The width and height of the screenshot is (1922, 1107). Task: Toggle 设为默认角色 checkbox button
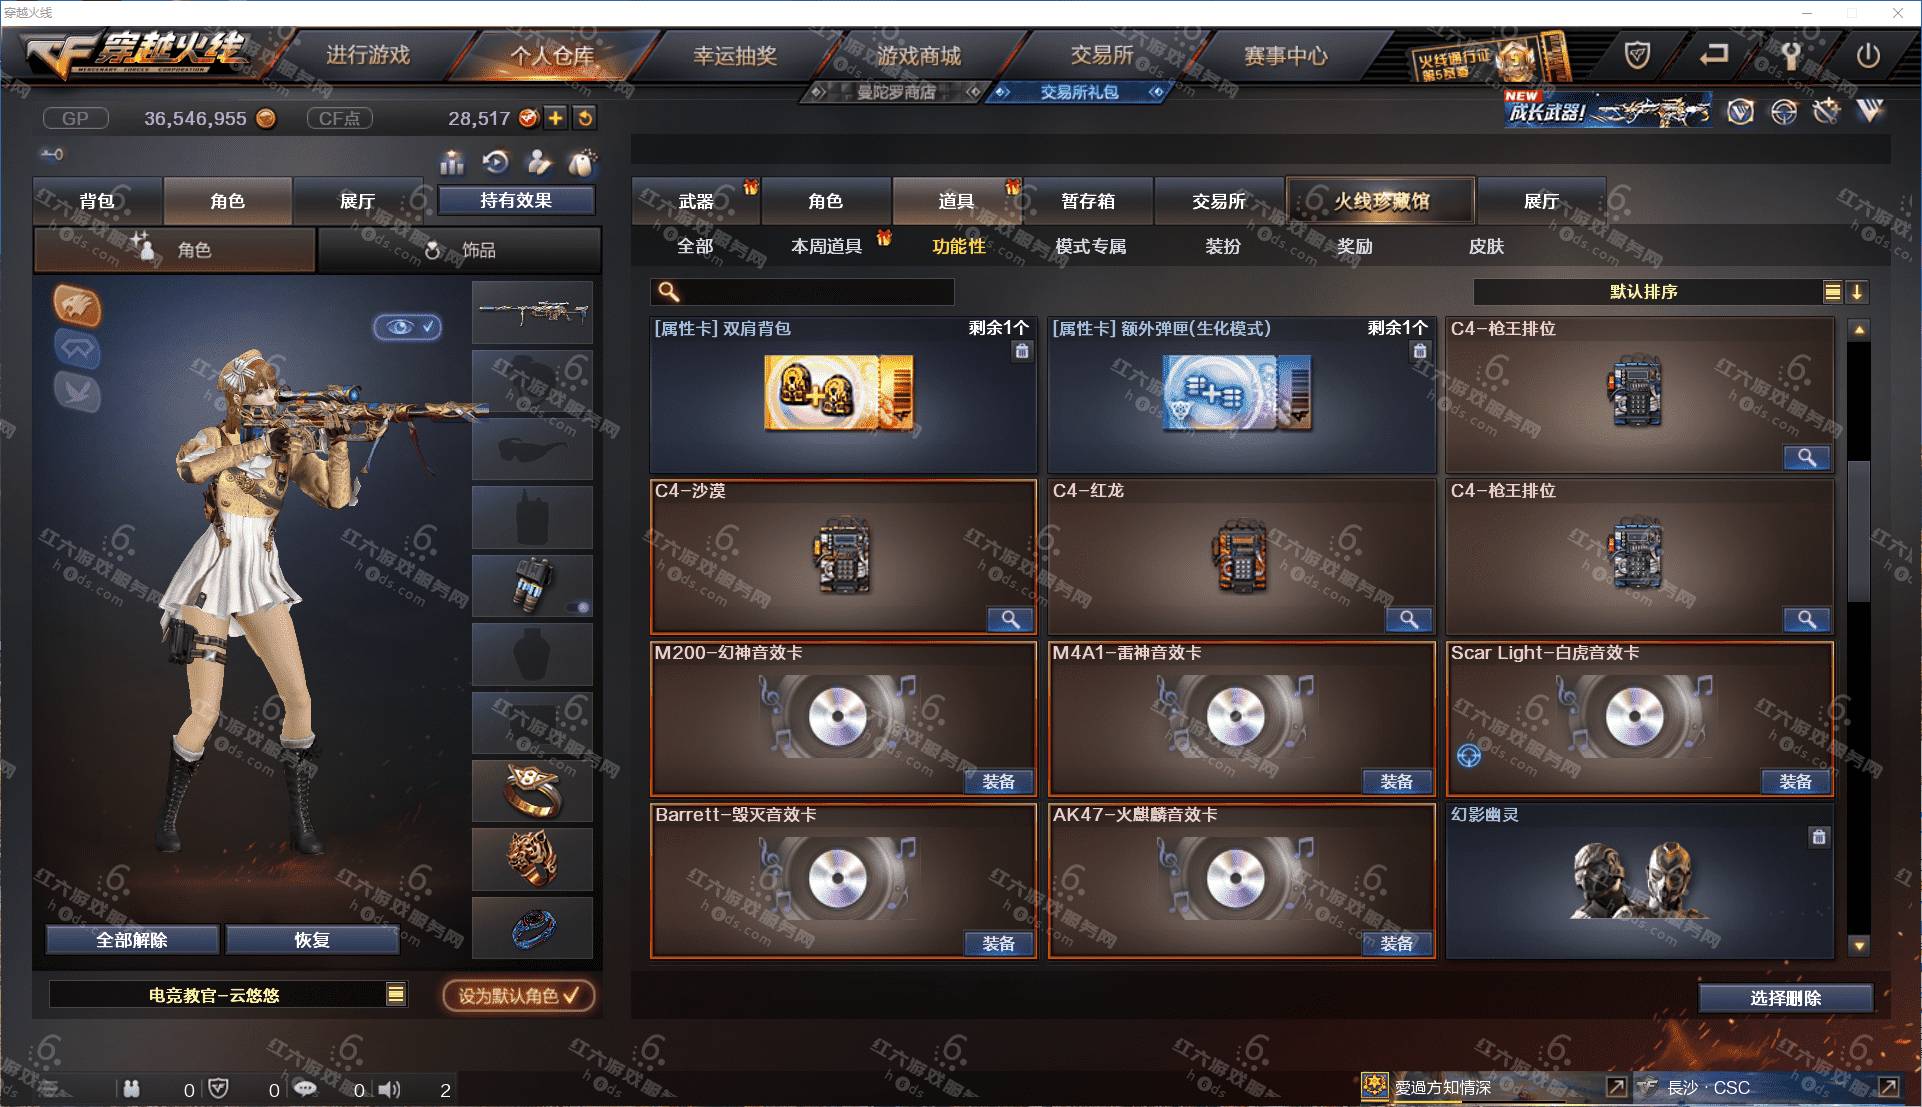pos(519,995)
